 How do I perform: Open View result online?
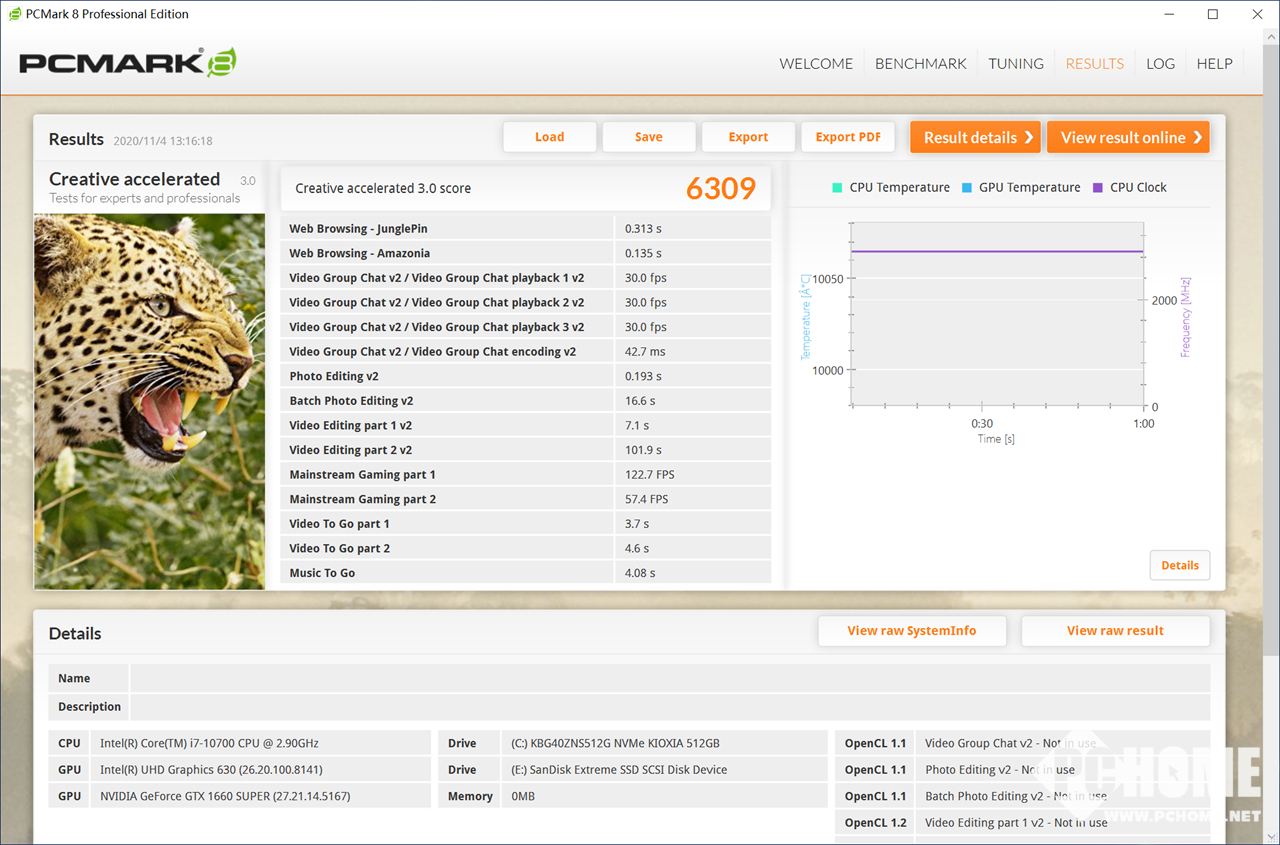pos(1128,138)
